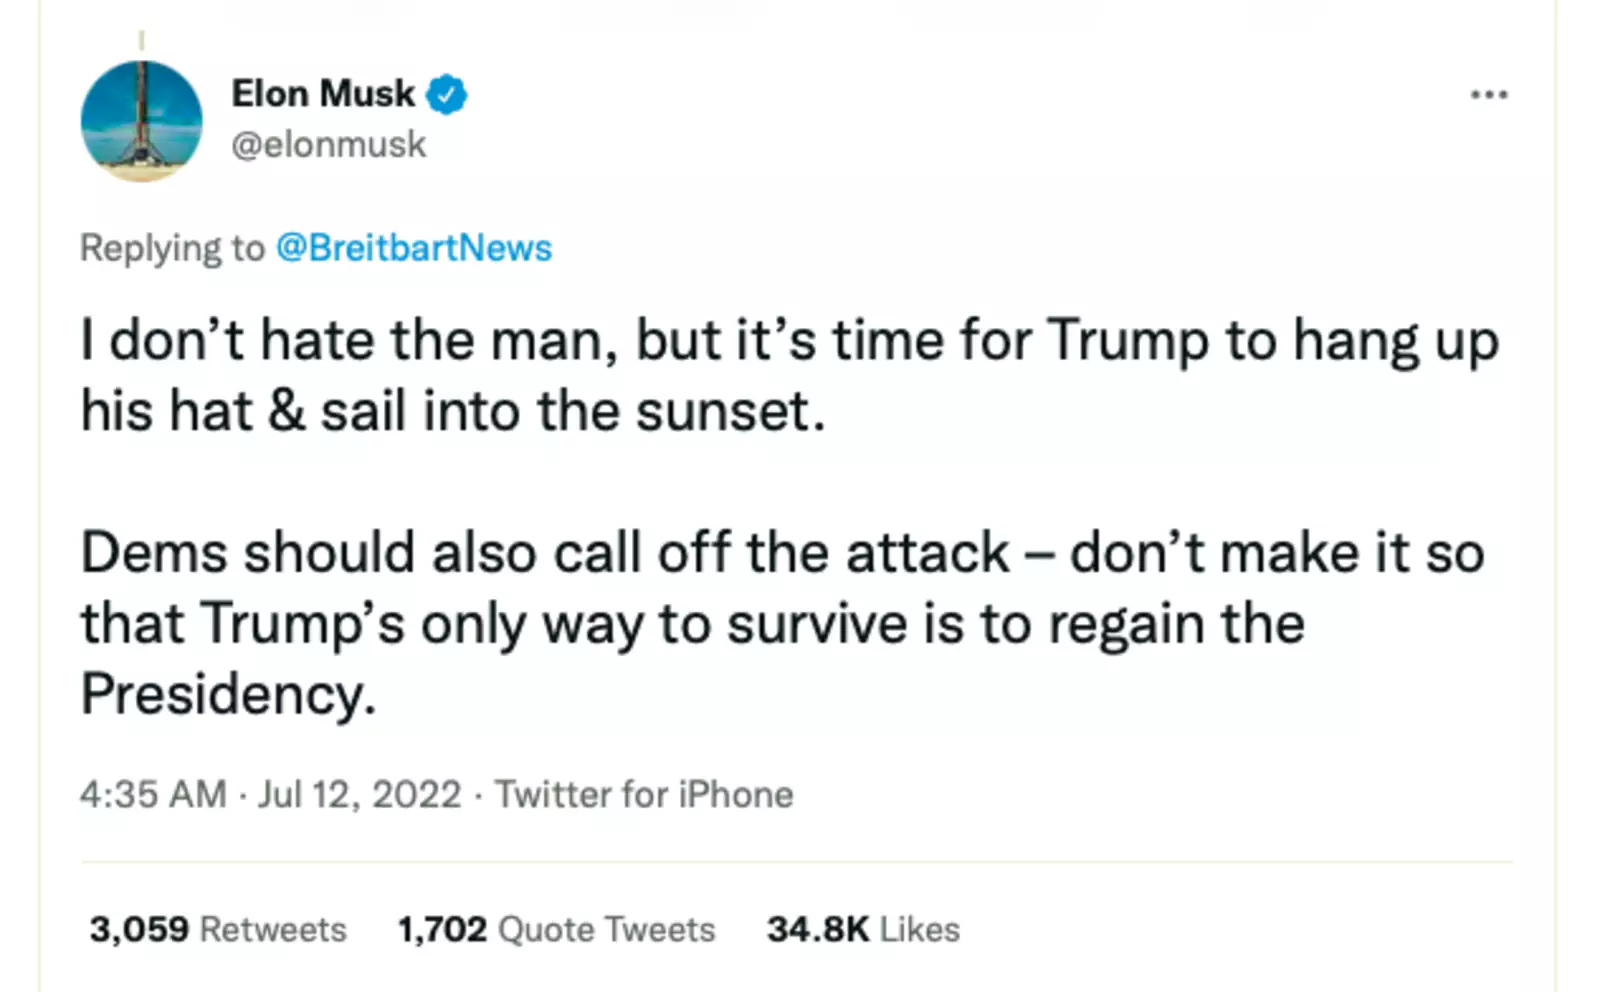
Task: Open Elon Musk's profile picture
Action: coord(141,121)
